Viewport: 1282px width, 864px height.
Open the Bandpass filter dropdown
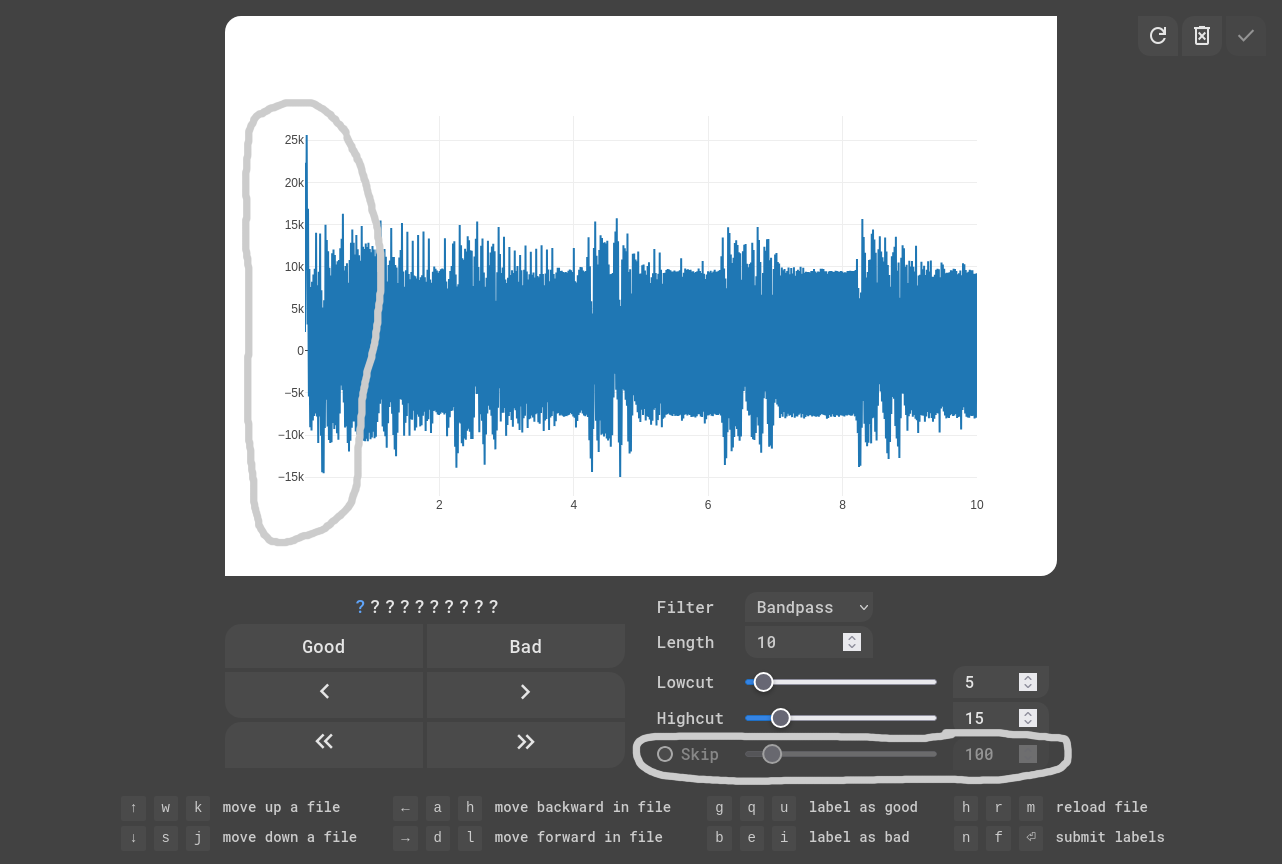808,607
